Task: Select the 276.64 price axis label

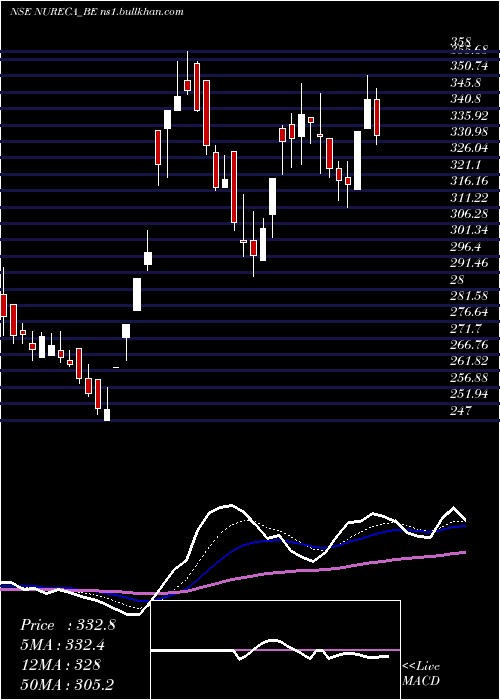Action: [469, 312]
